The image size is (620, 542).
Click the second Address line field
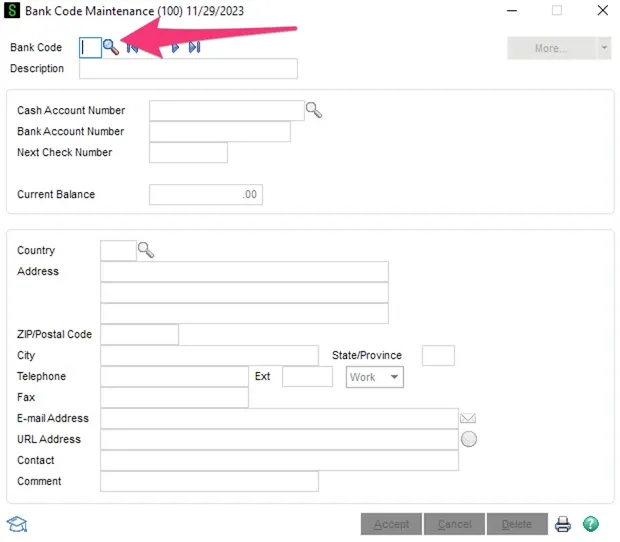point(244,293)
